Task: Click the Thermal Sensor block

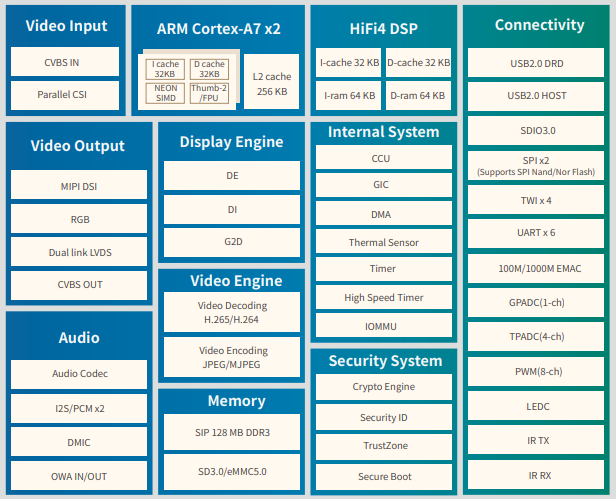Action: click(382, 242)
